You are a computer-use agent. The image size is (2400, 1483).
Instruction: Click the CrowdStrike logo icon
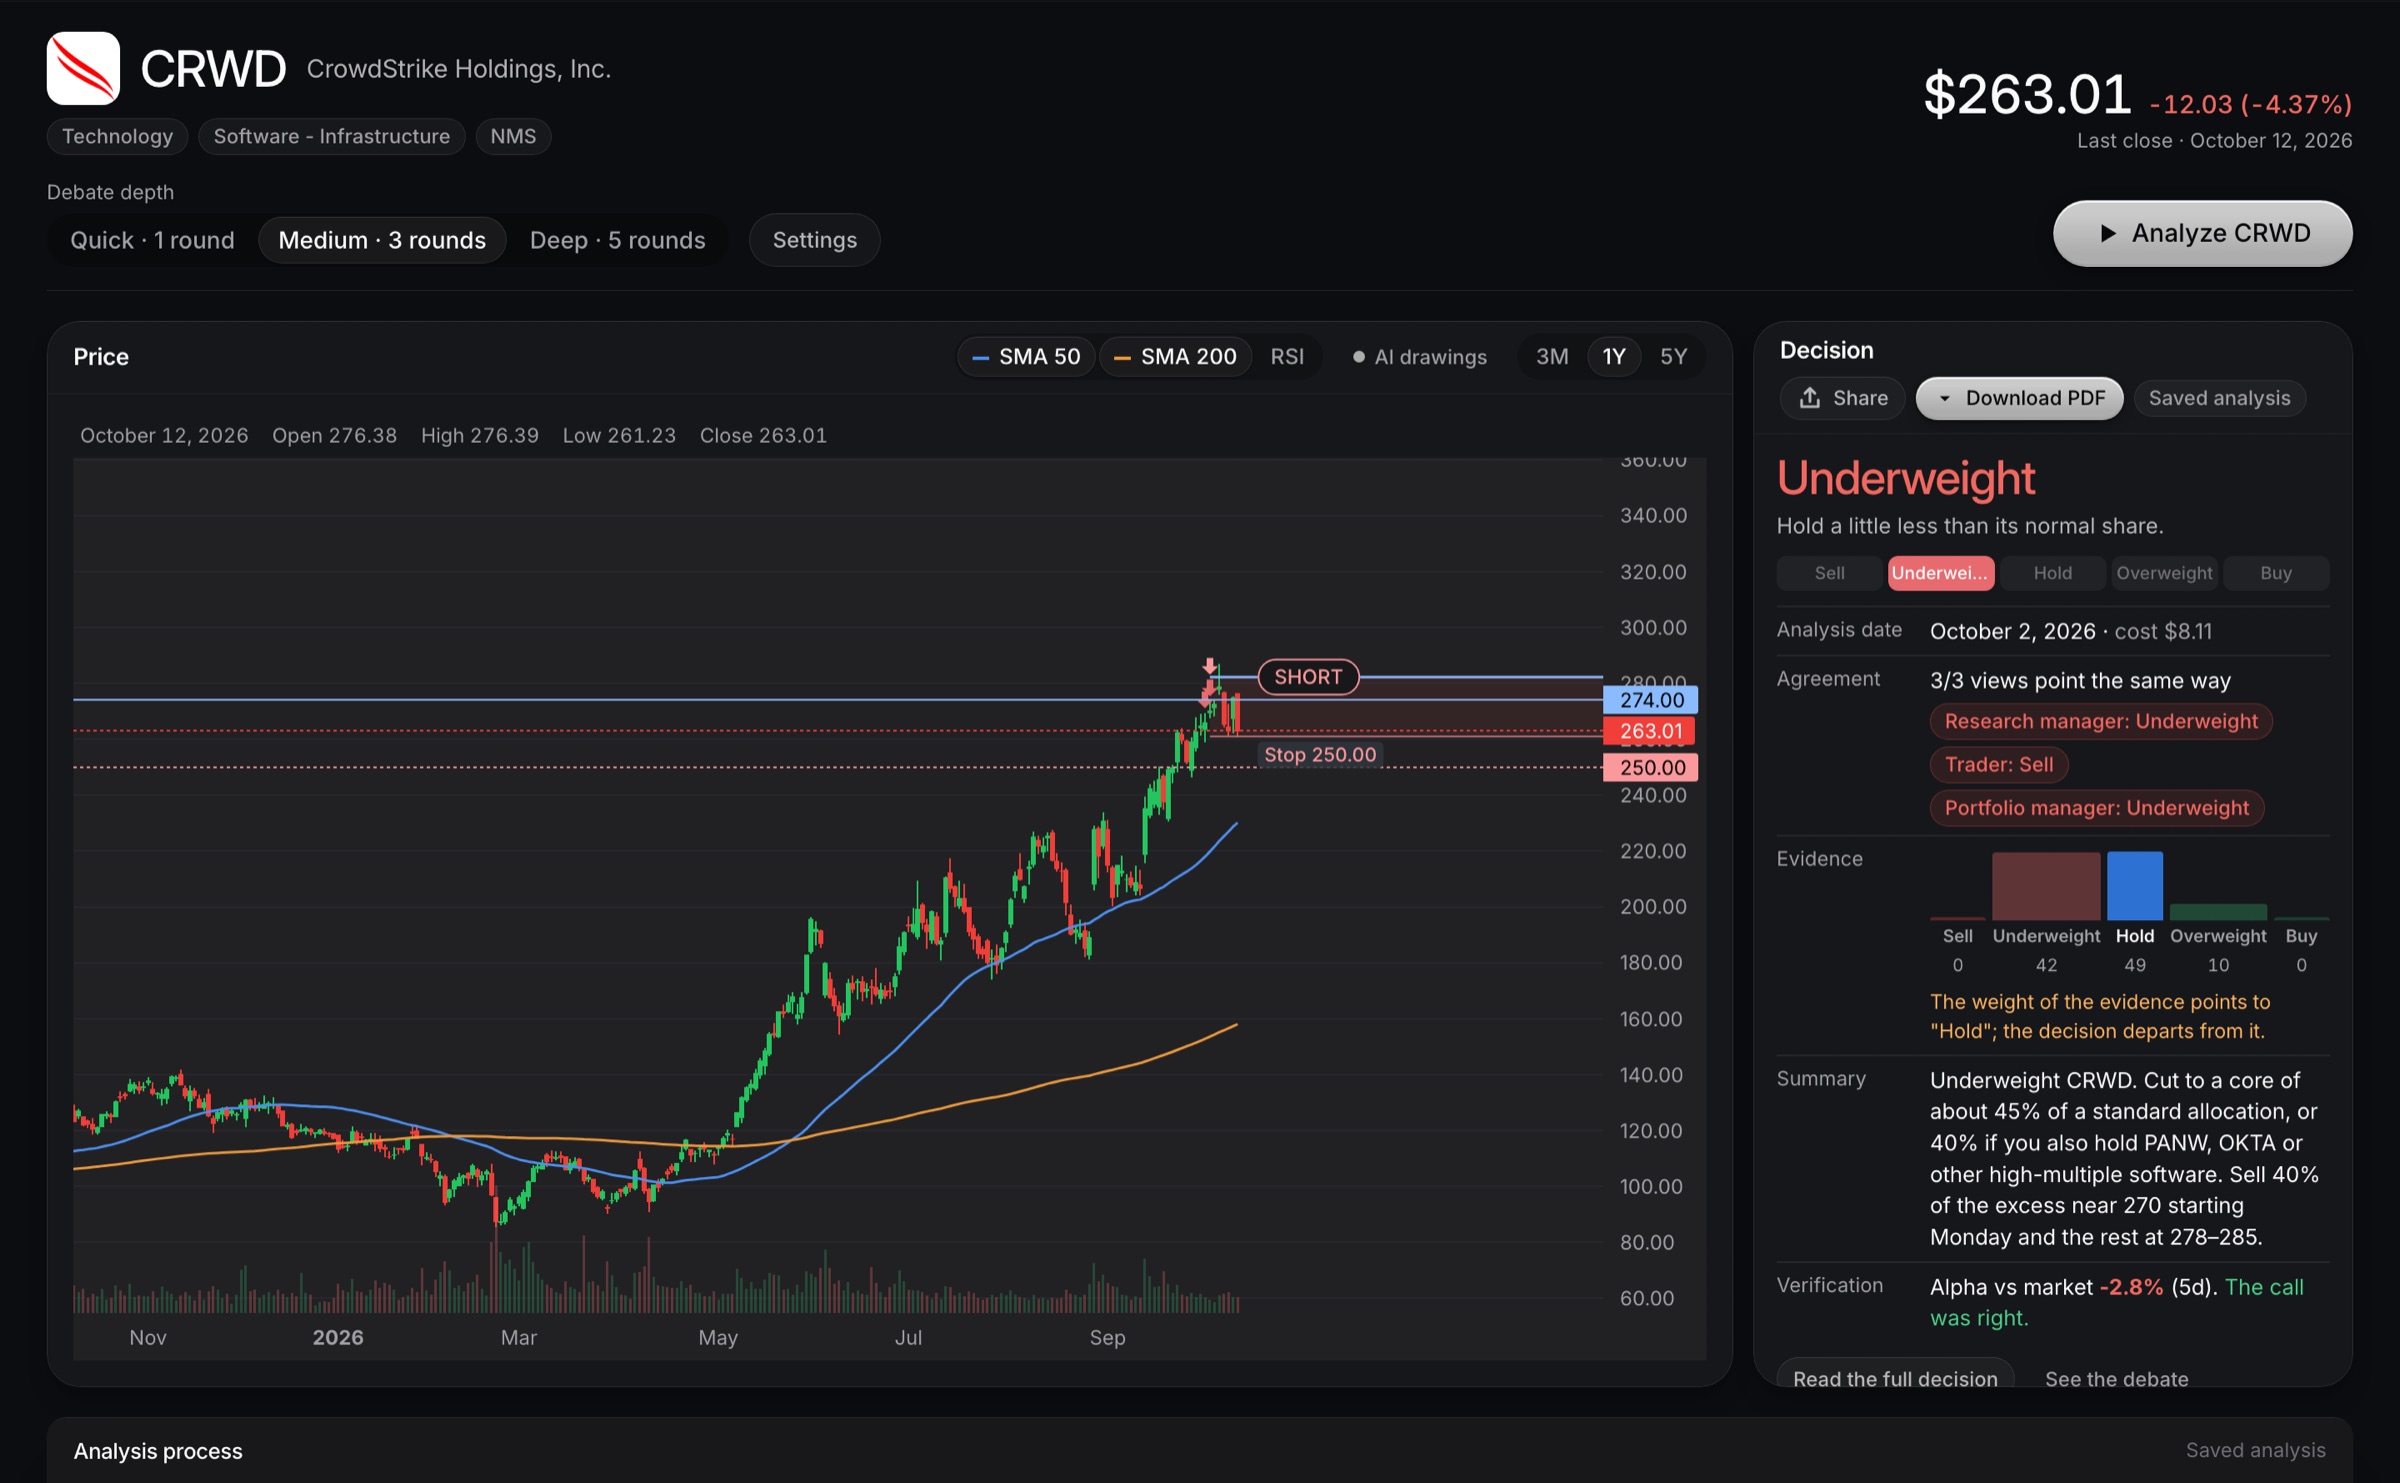(83, 68)
